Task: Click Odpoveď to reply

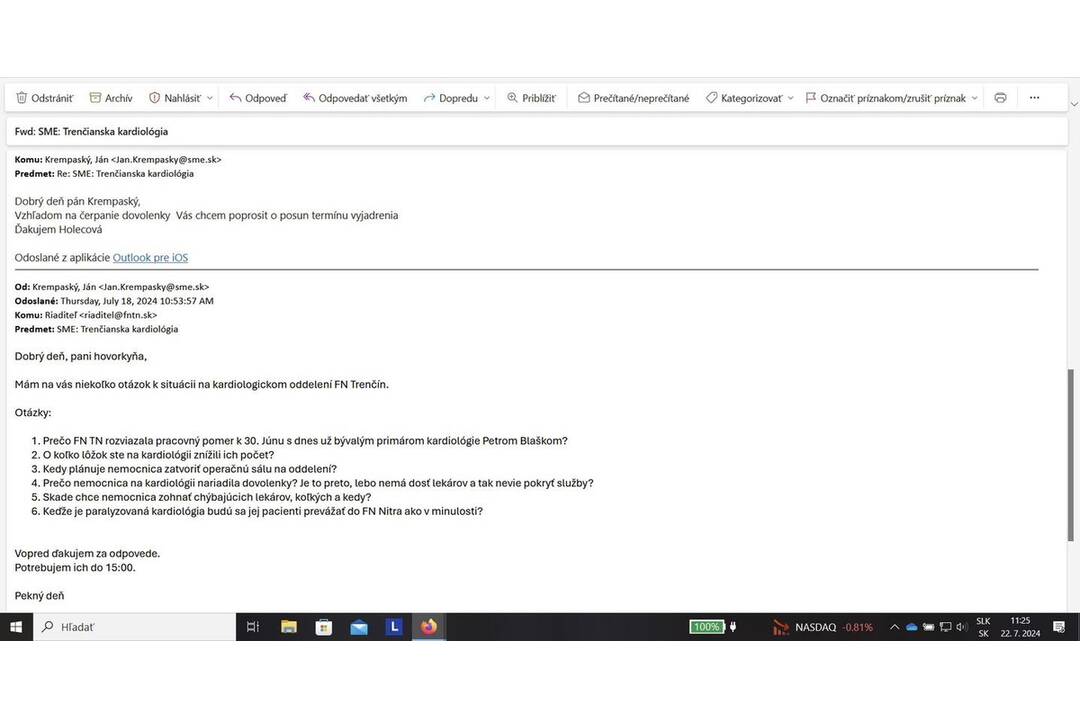Action: [258, 98]
